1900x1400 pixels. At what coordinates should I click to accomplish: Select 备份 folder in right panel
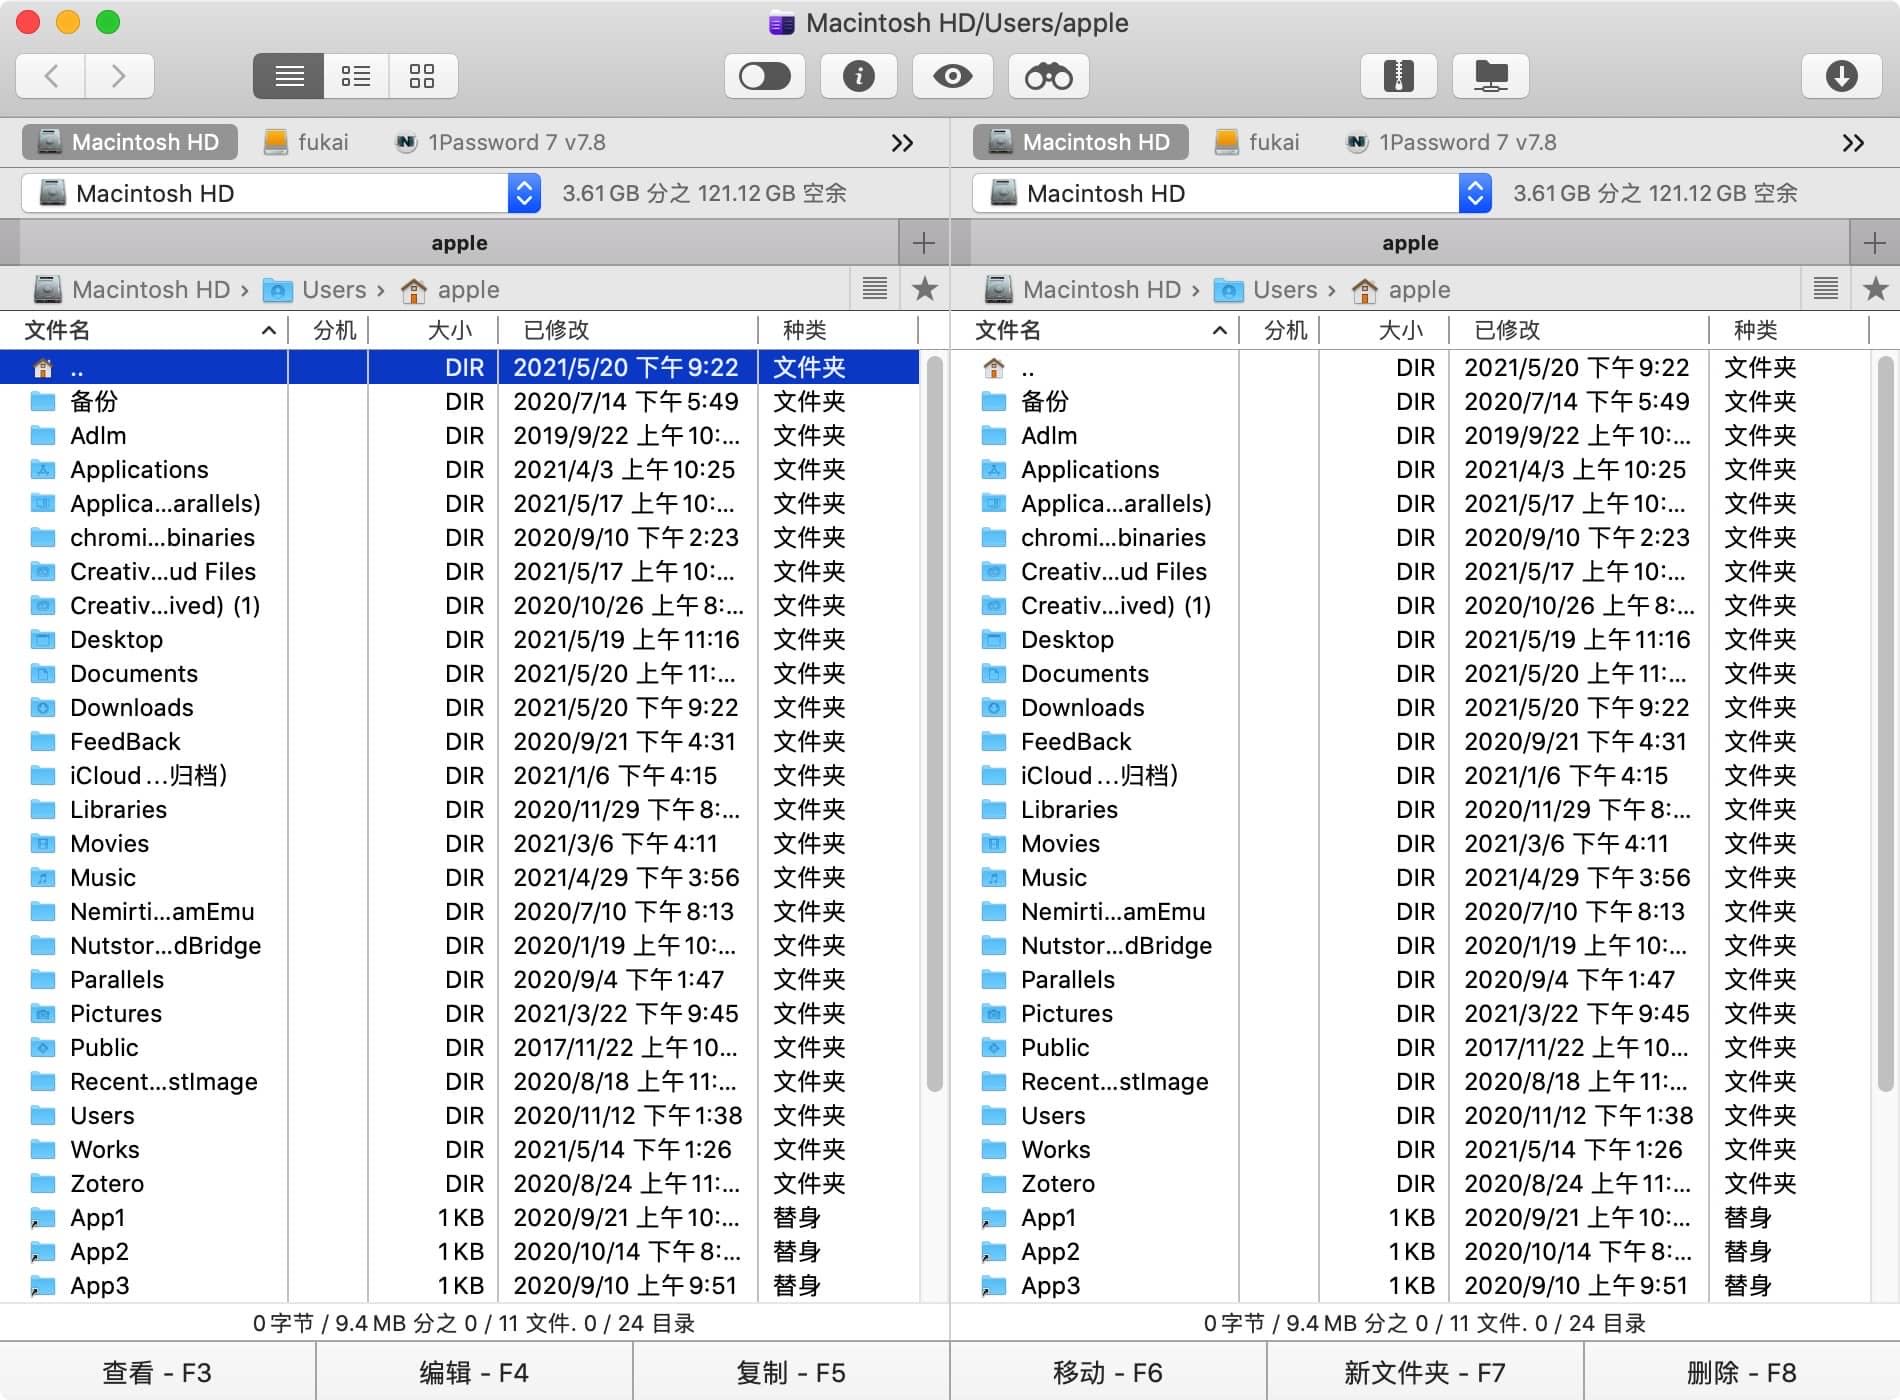1410,402
